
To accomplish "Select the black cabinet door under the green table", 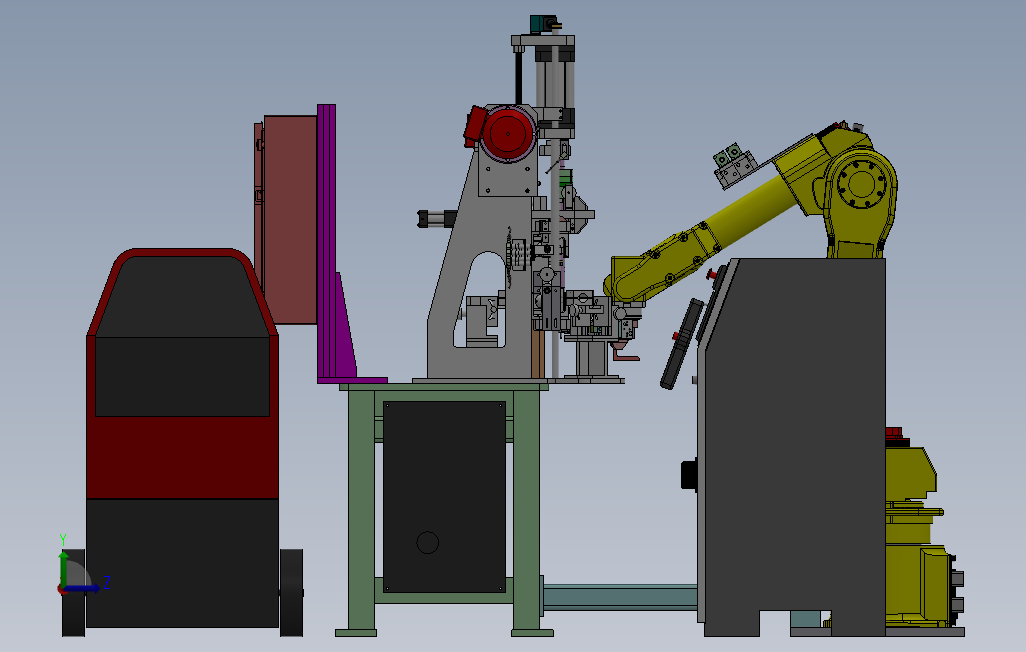I will coord(444,497).
